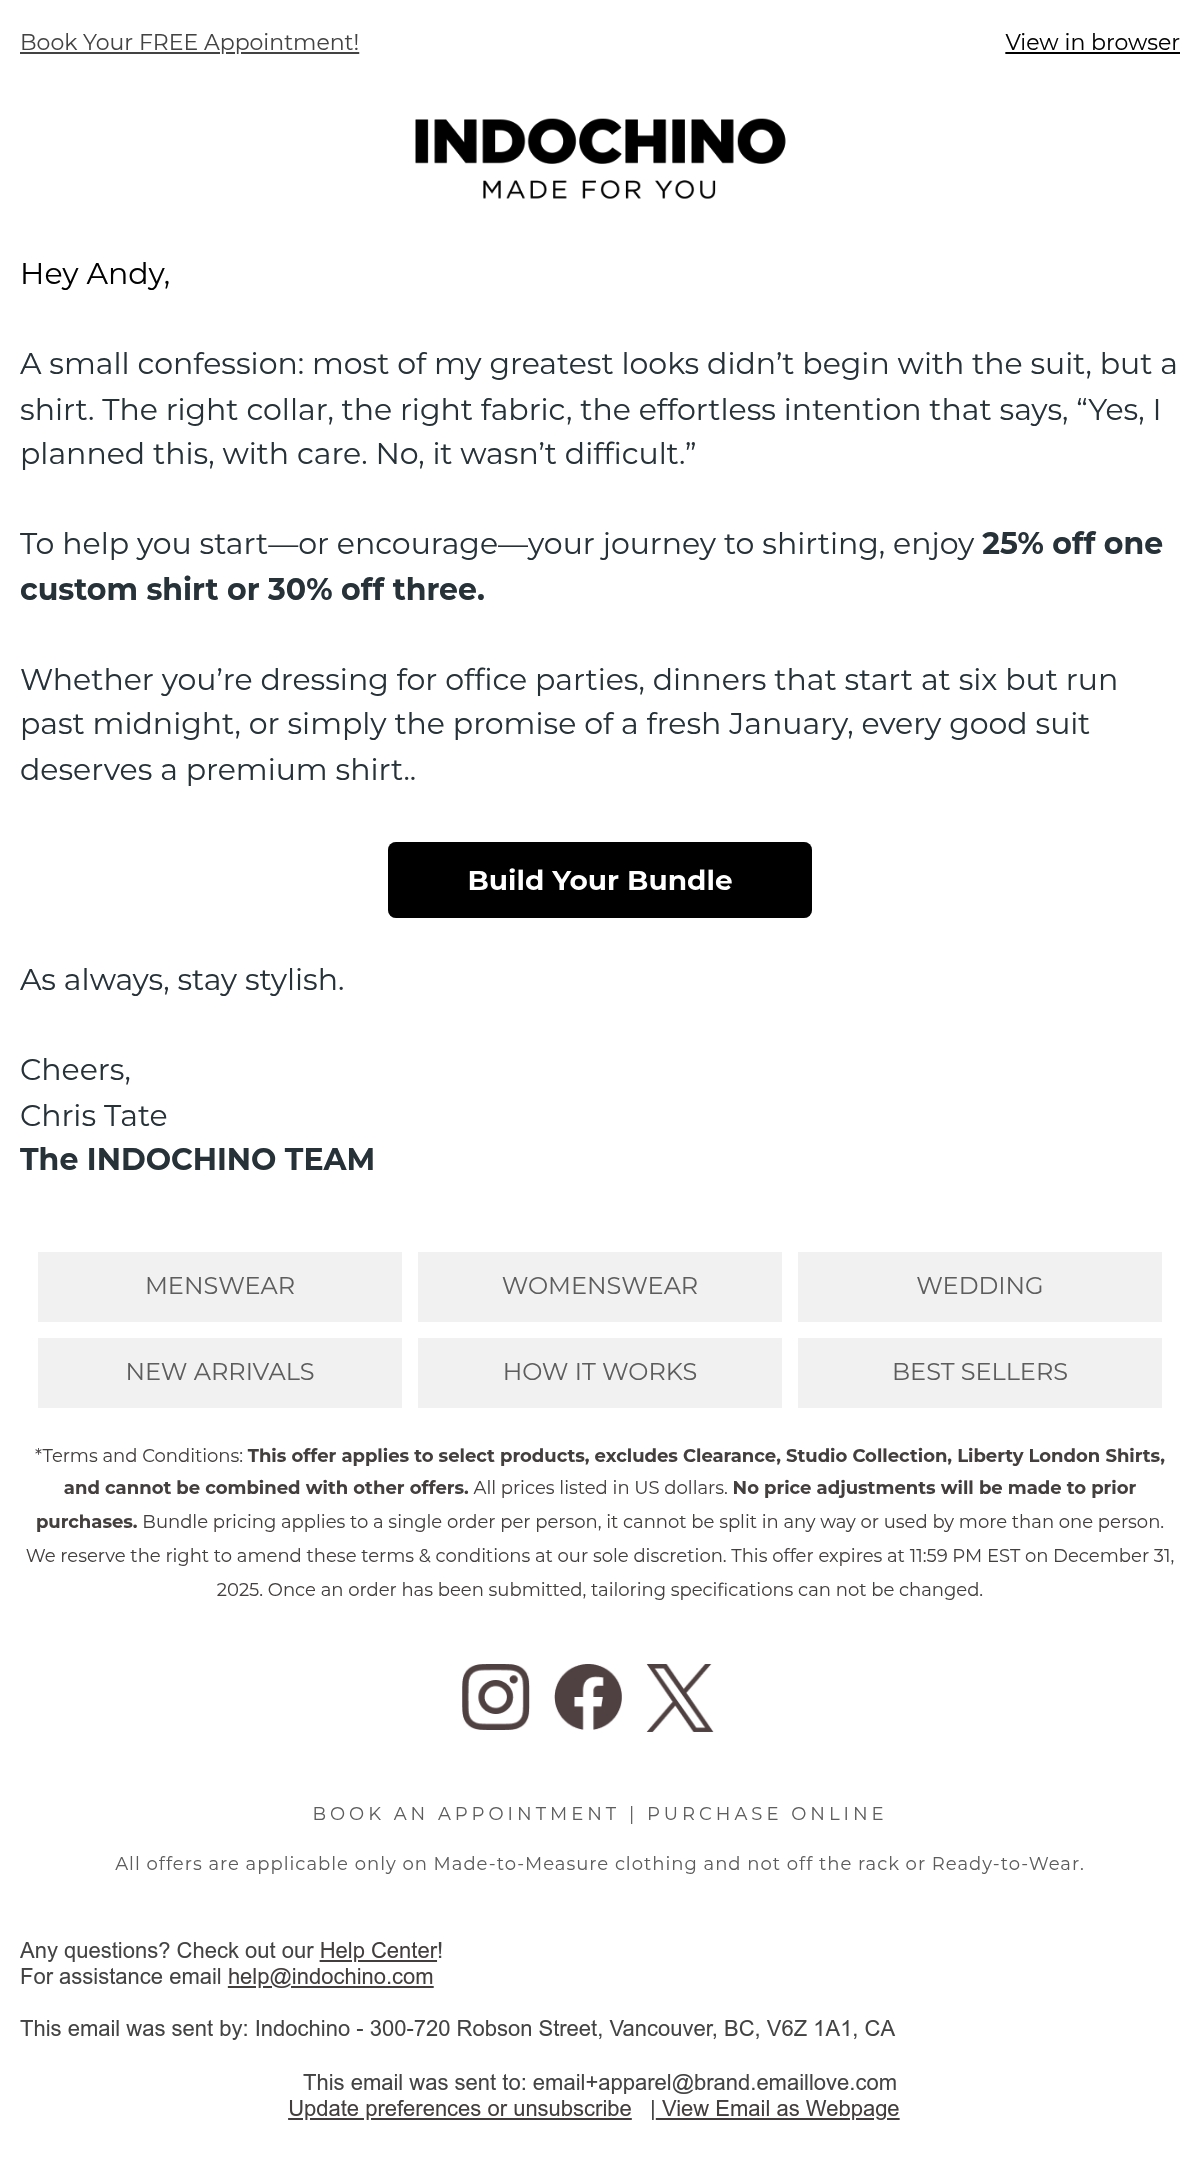Open the Help Center link

pyautogui.click(x=378, y=1950)
